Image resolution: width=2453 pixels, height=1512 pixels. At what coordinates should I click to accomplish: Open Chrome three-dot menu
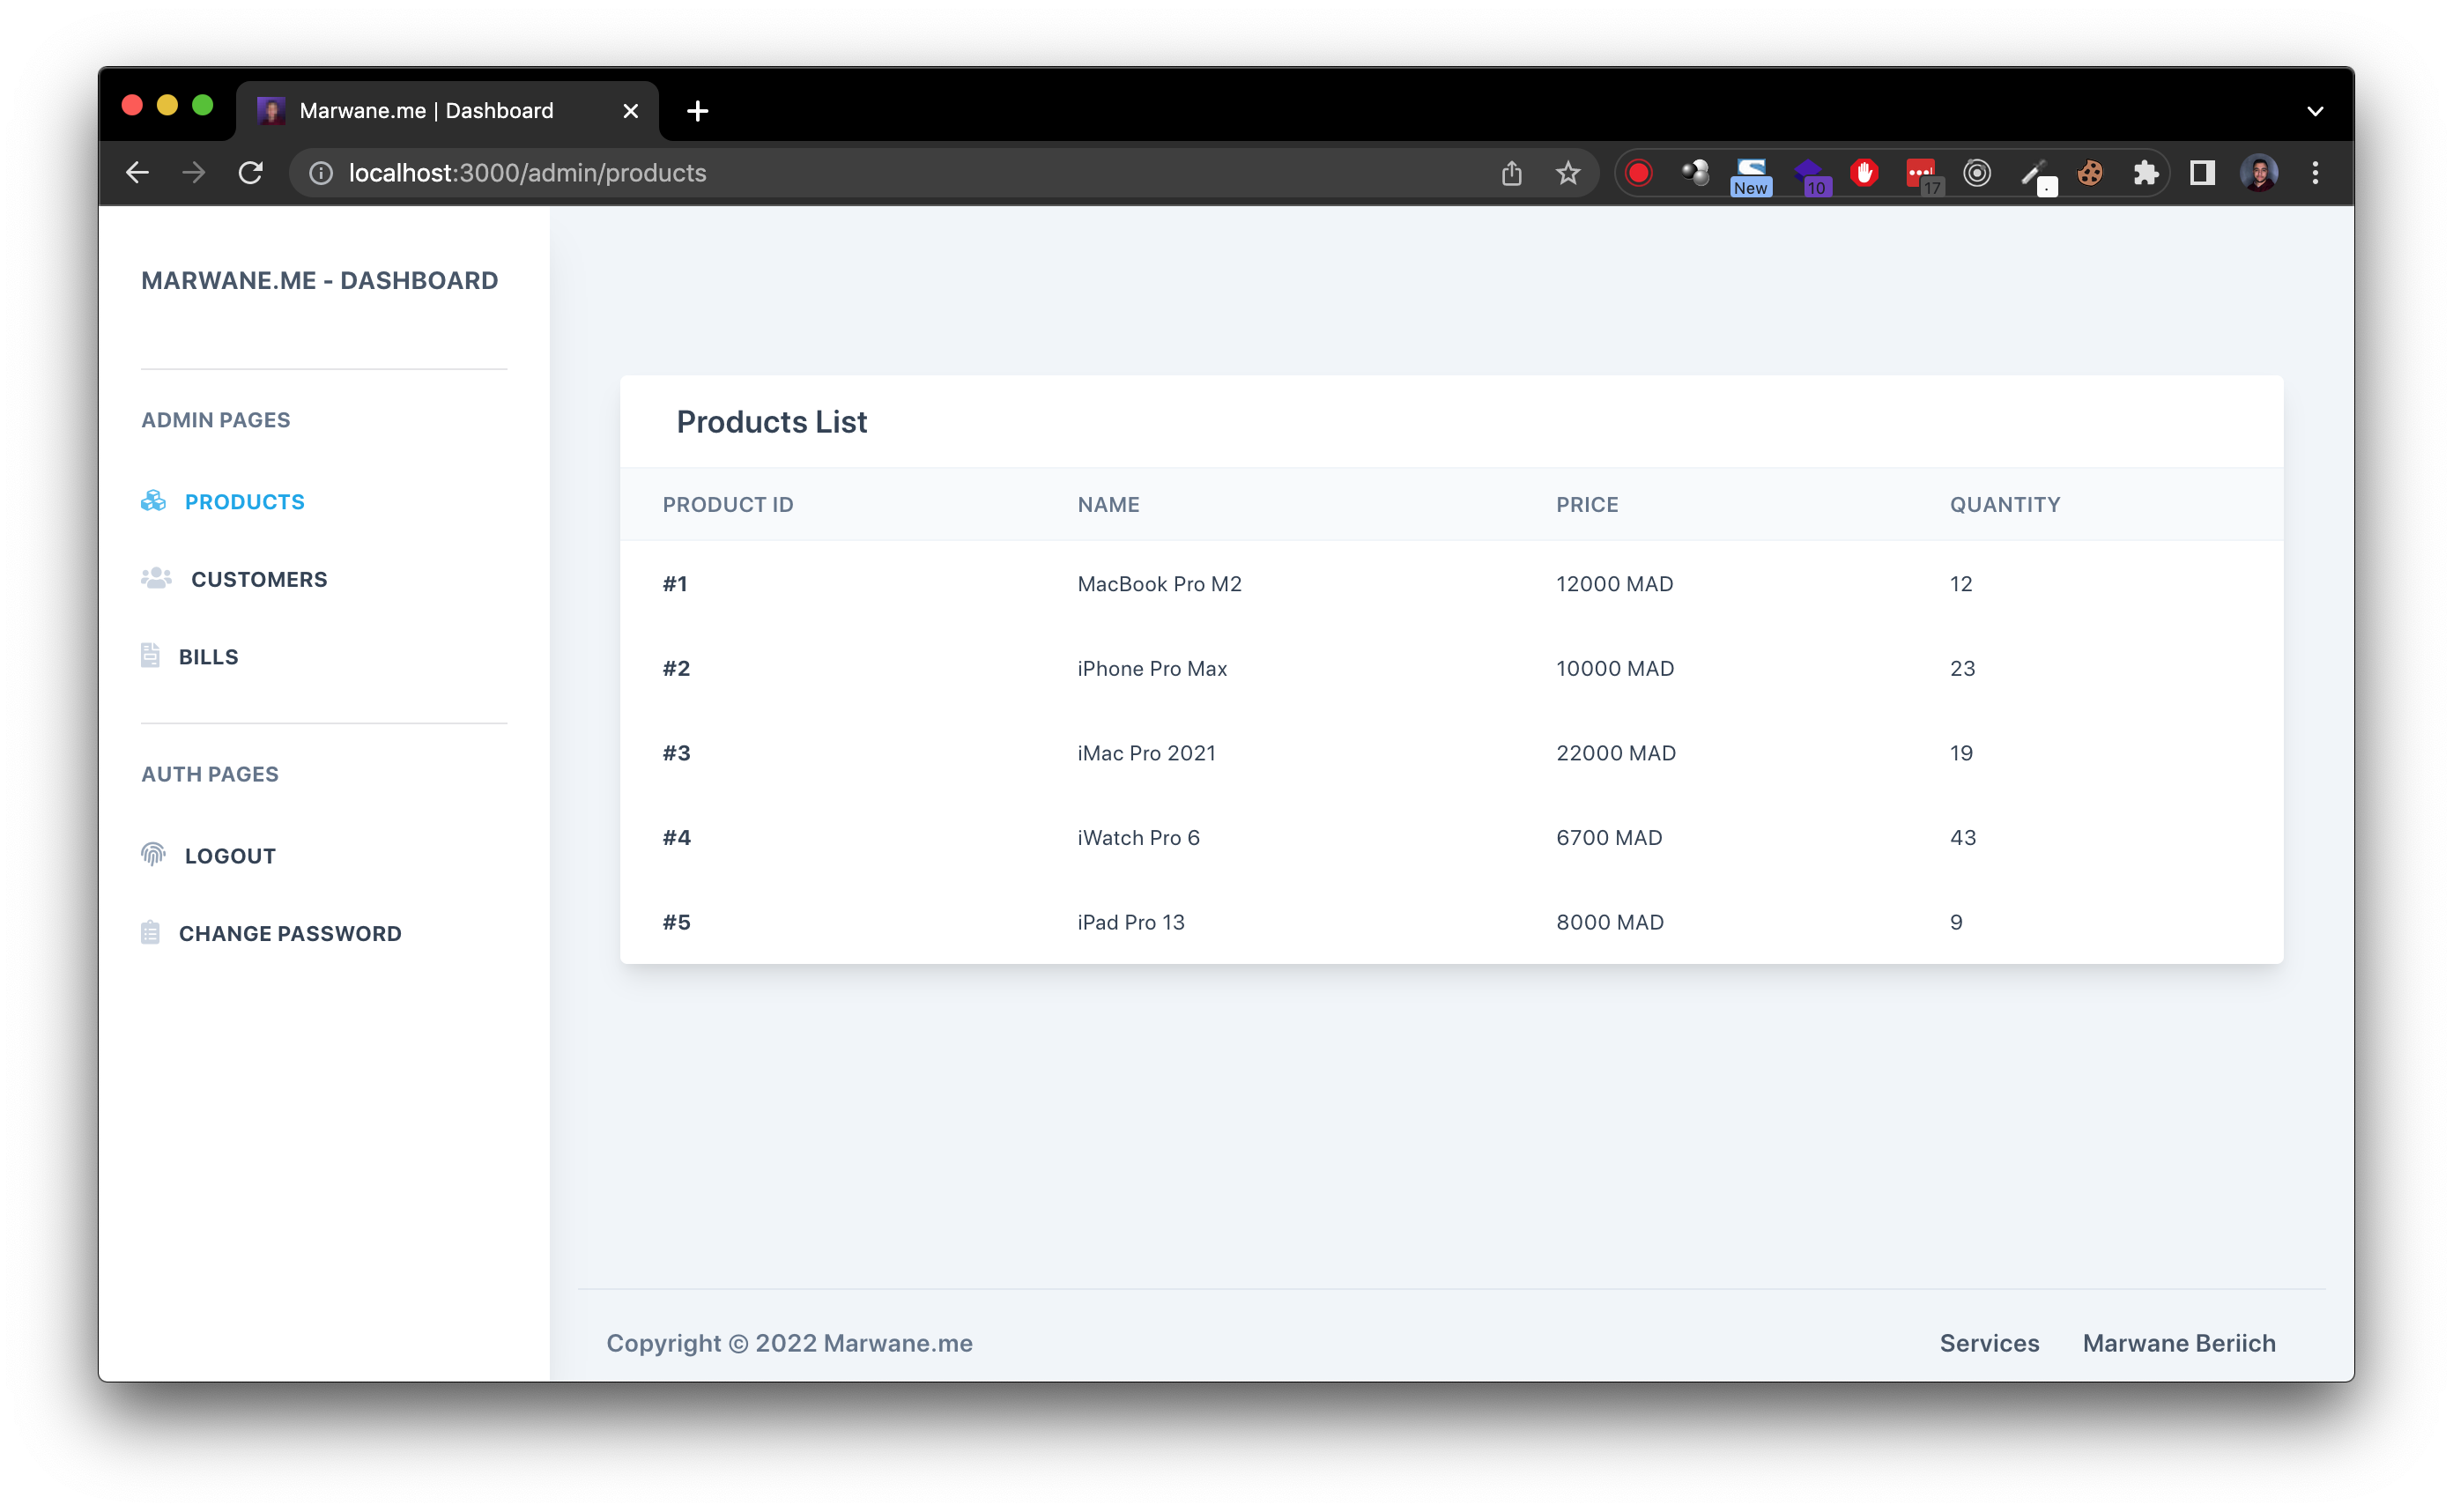point(2314,173)
